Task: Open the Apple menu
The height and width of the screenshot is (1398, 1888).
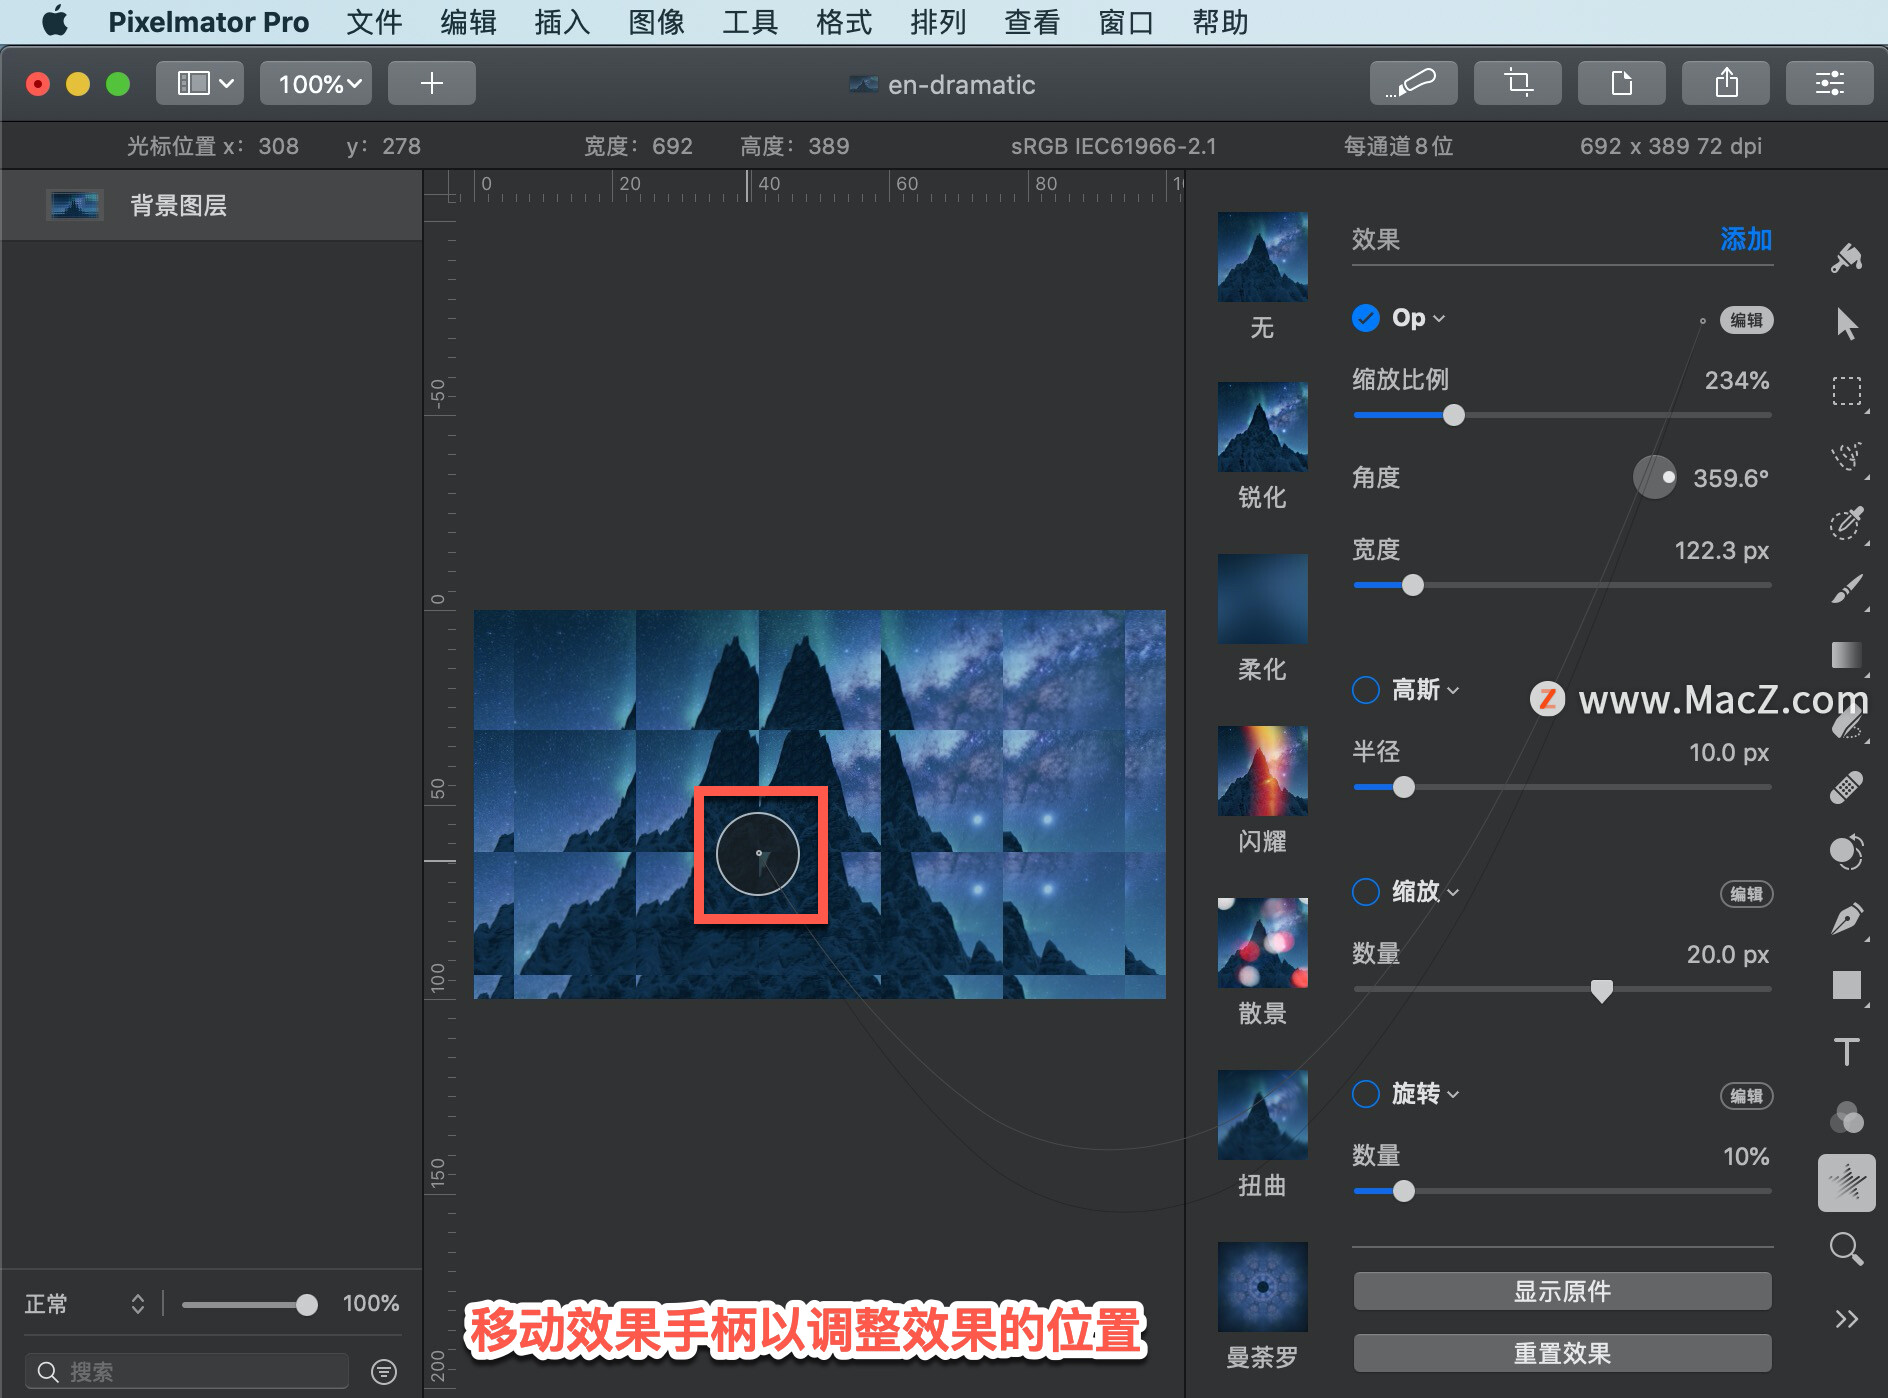Action: 55,21
